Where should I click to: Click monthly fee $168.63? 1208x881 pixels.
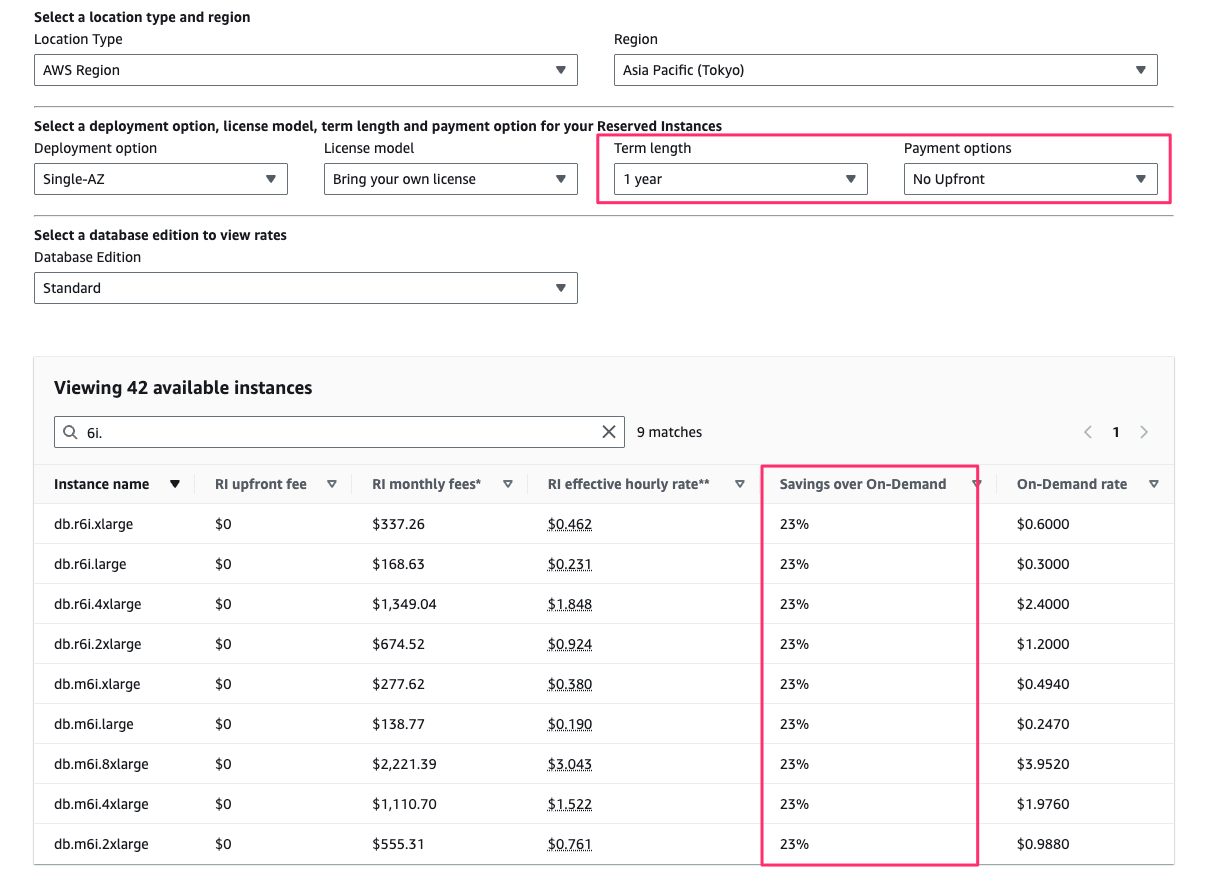[398, 564]
